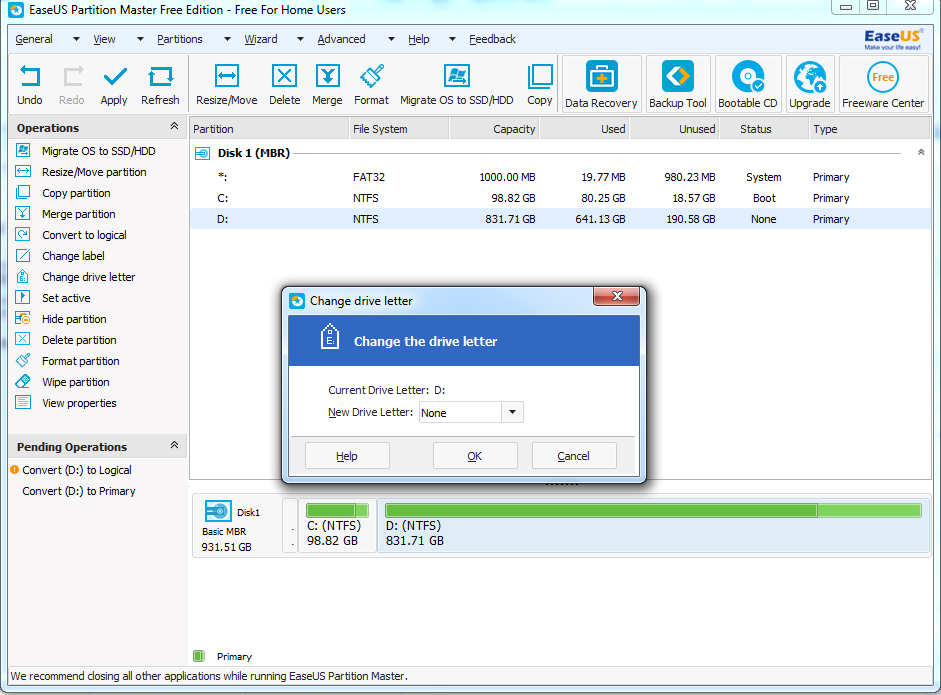The image size is (941, 695).
Task: Select the C: NTFS partition row
Action: tap(560, 198)
